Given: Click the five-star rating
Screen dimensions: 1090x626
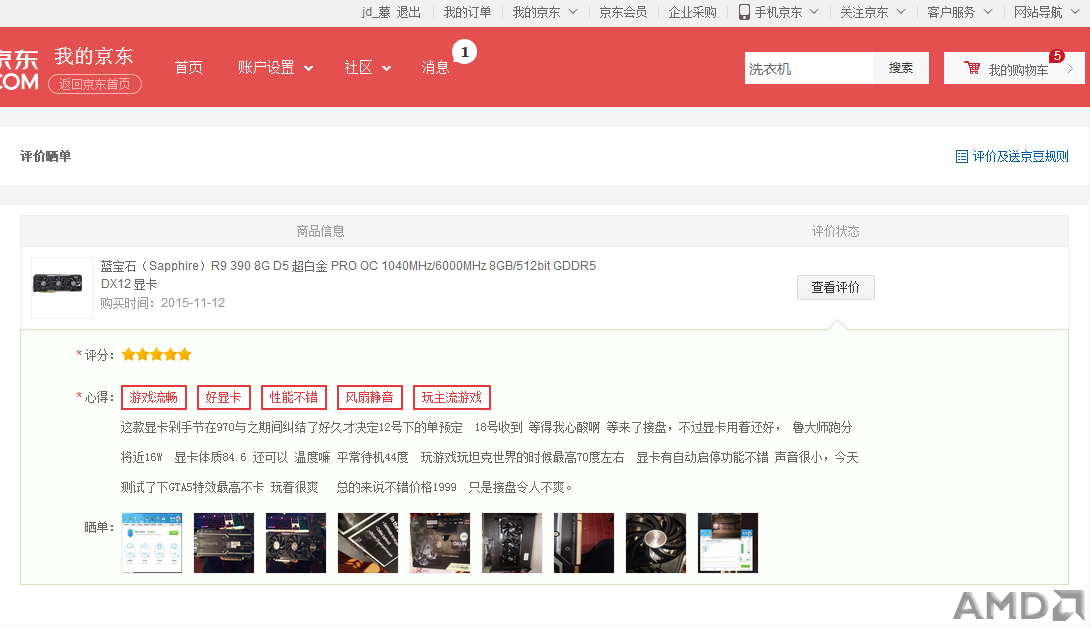Looking at the screenshot, I should pos(156,355).
